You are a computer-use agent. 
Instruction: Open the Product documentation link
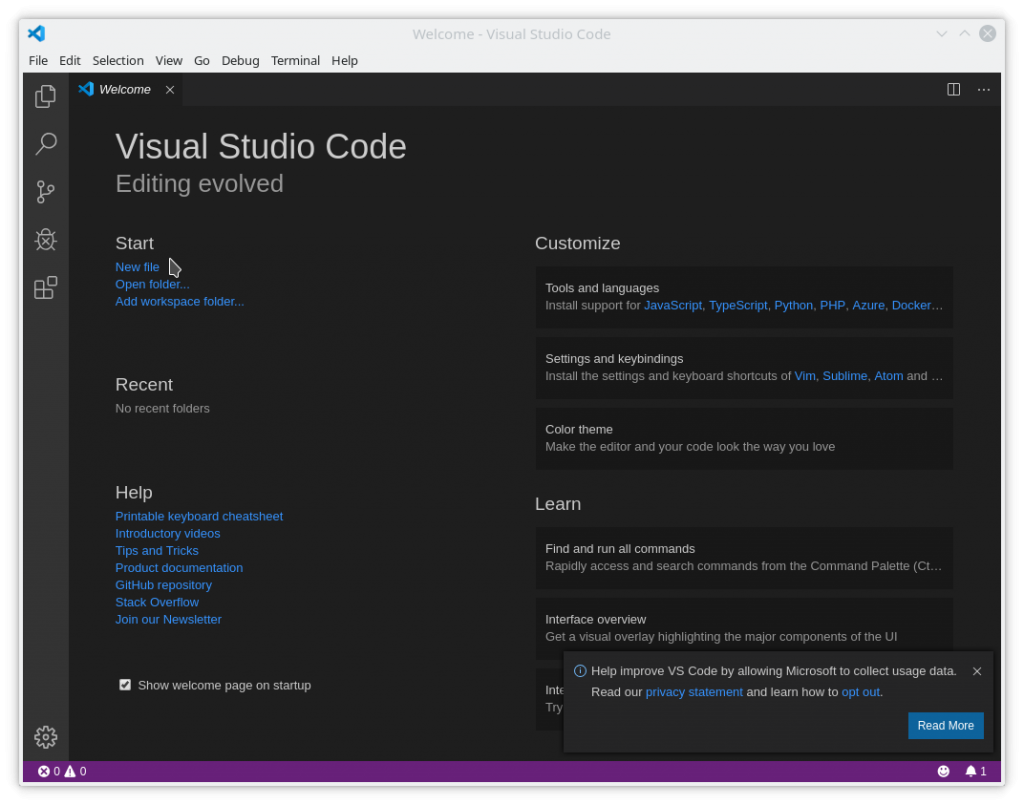click(179, 568)
